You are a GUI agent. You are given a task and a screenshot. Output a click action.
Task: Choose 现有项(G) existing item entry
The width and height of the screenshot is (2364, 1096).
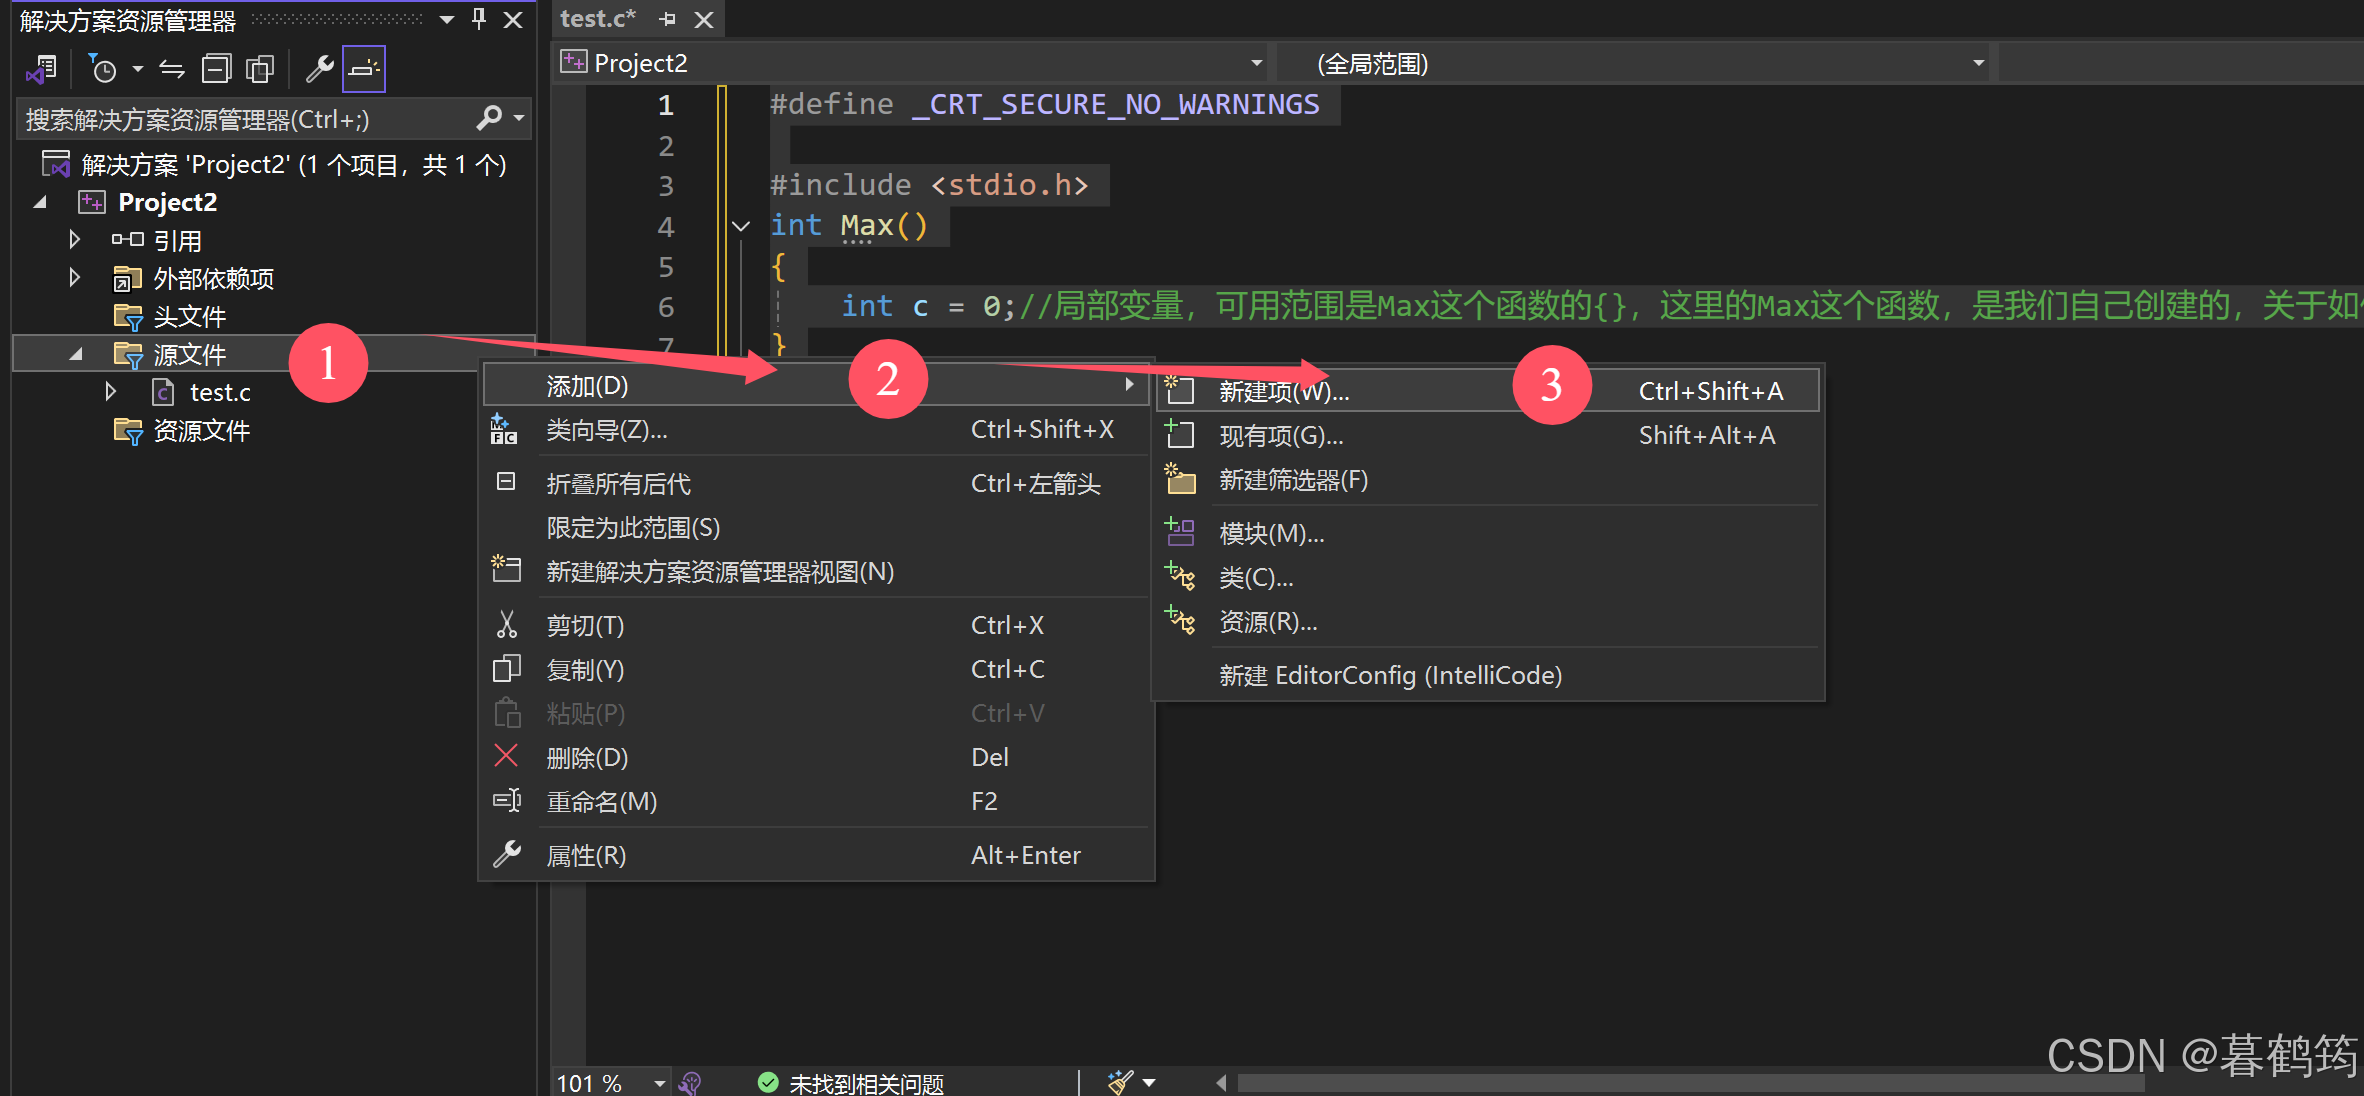pyautogui.click(x=1280, y=435)
